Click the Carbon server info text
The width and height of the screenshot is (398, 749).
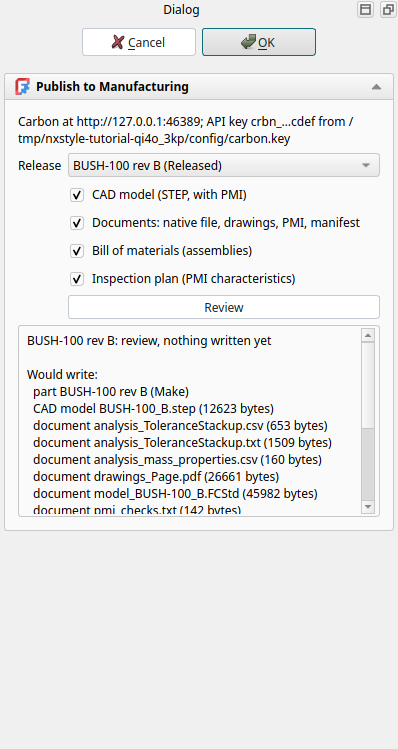click(x=185, y=130)
